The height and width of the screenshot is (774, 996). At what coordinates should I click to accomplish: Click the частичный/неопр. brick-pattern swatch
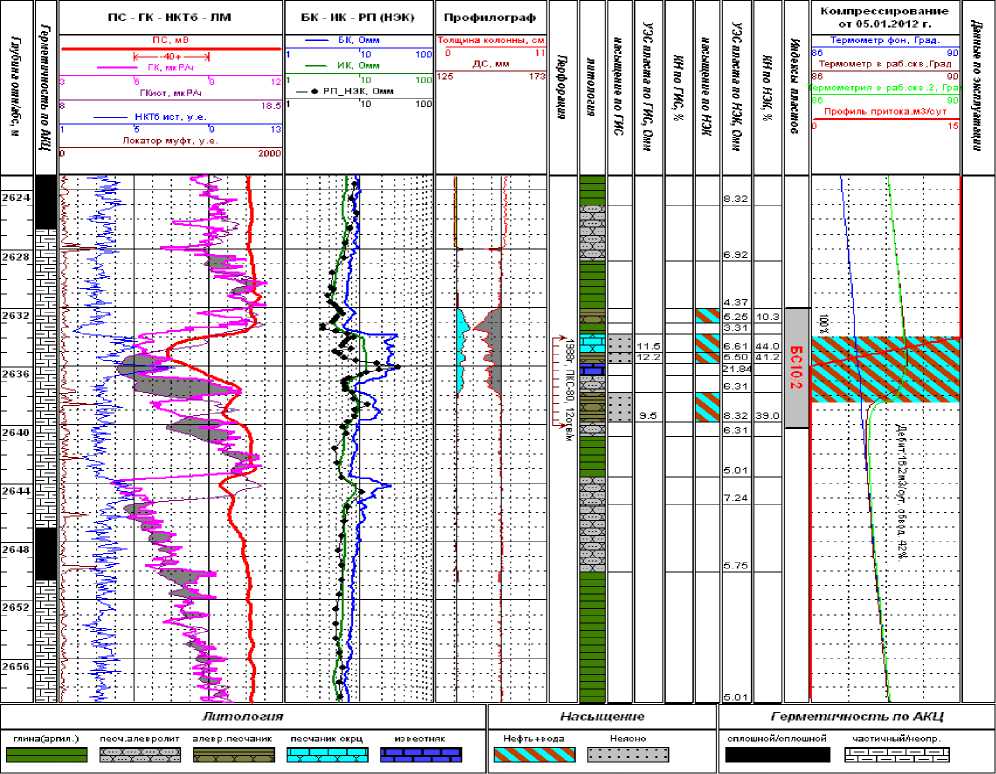coord(897,755)
